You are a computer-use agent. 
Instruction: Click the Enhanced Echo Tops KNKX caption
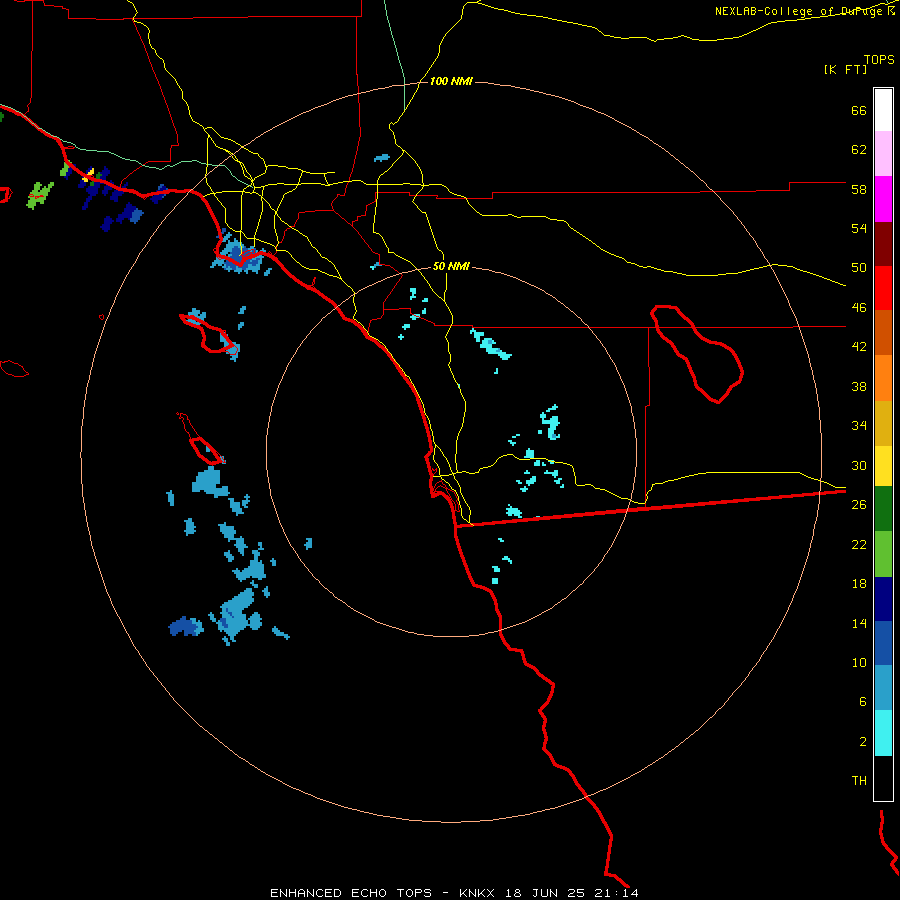[454, 893]
